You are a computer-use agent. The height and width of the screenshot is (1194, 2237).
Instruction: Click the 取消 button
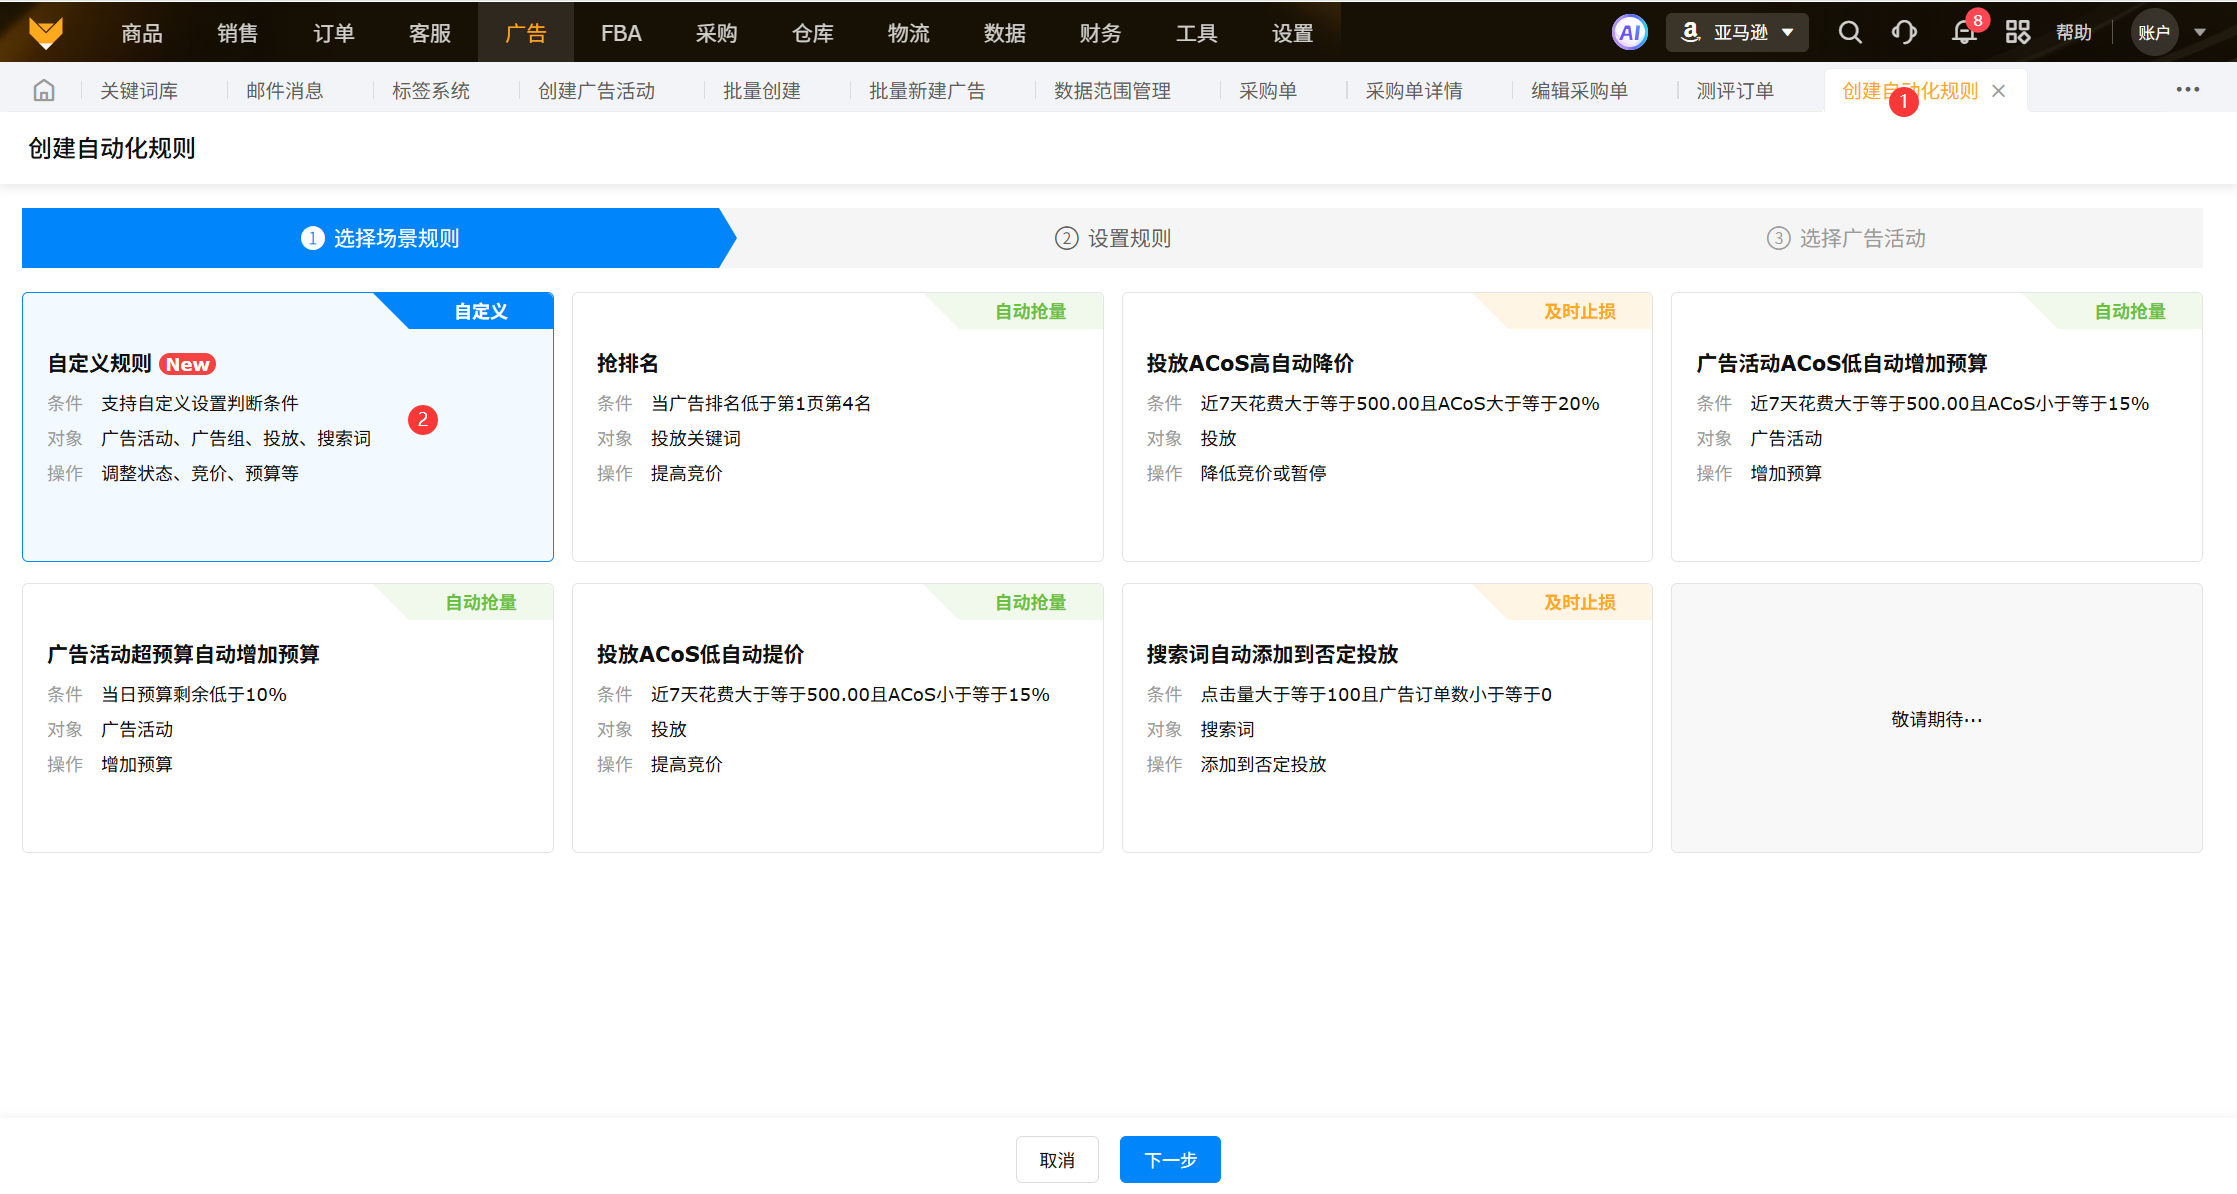click(1057, 1160)
